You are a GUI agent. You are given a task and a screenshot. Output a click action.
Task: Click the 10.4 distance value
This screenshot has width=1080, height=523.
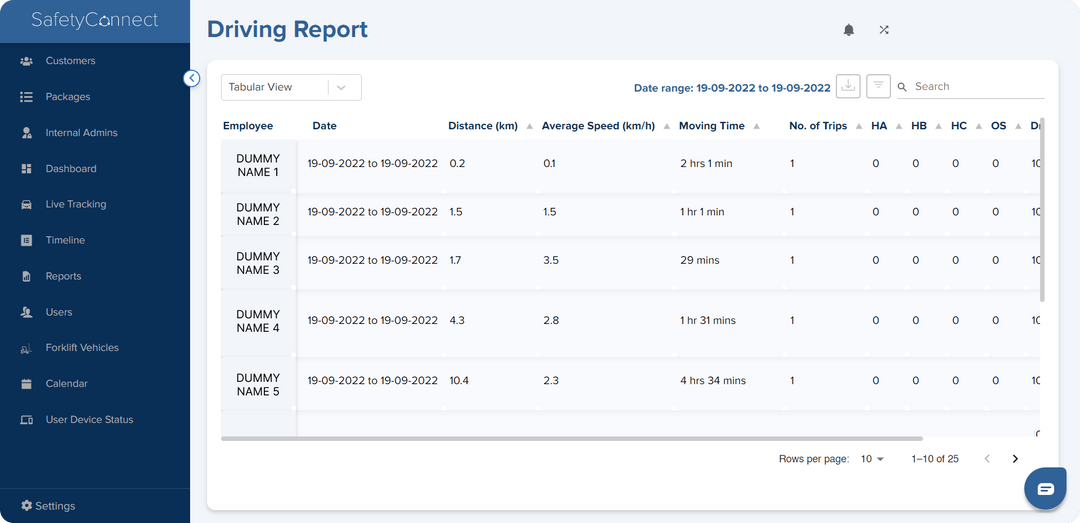click(x=459, y=381)
